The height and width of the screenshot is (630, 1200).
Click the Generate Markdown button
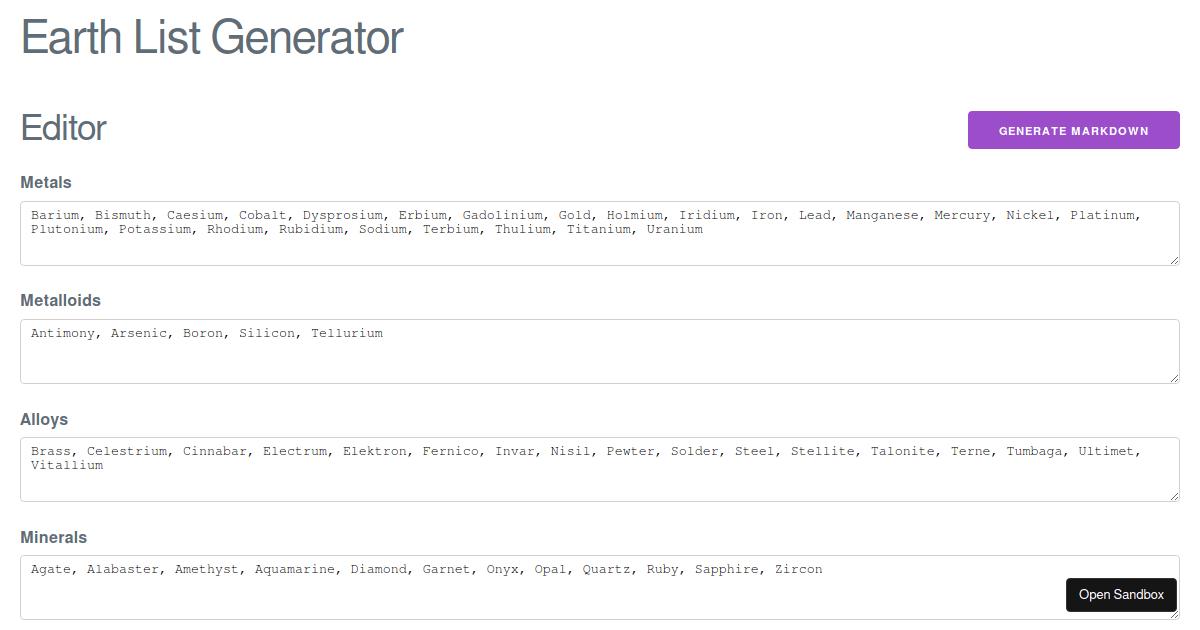point(1073,130)
